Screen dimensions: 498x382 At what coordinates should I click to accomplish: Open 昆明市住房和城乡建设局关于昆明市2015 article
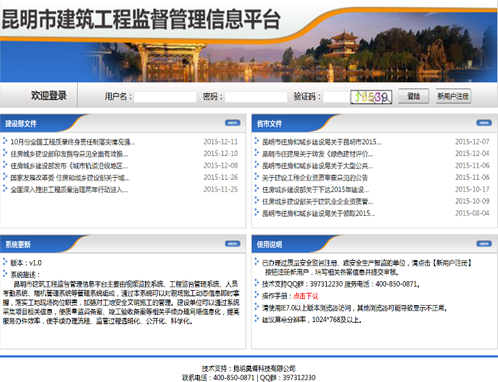tap(322, 142)
